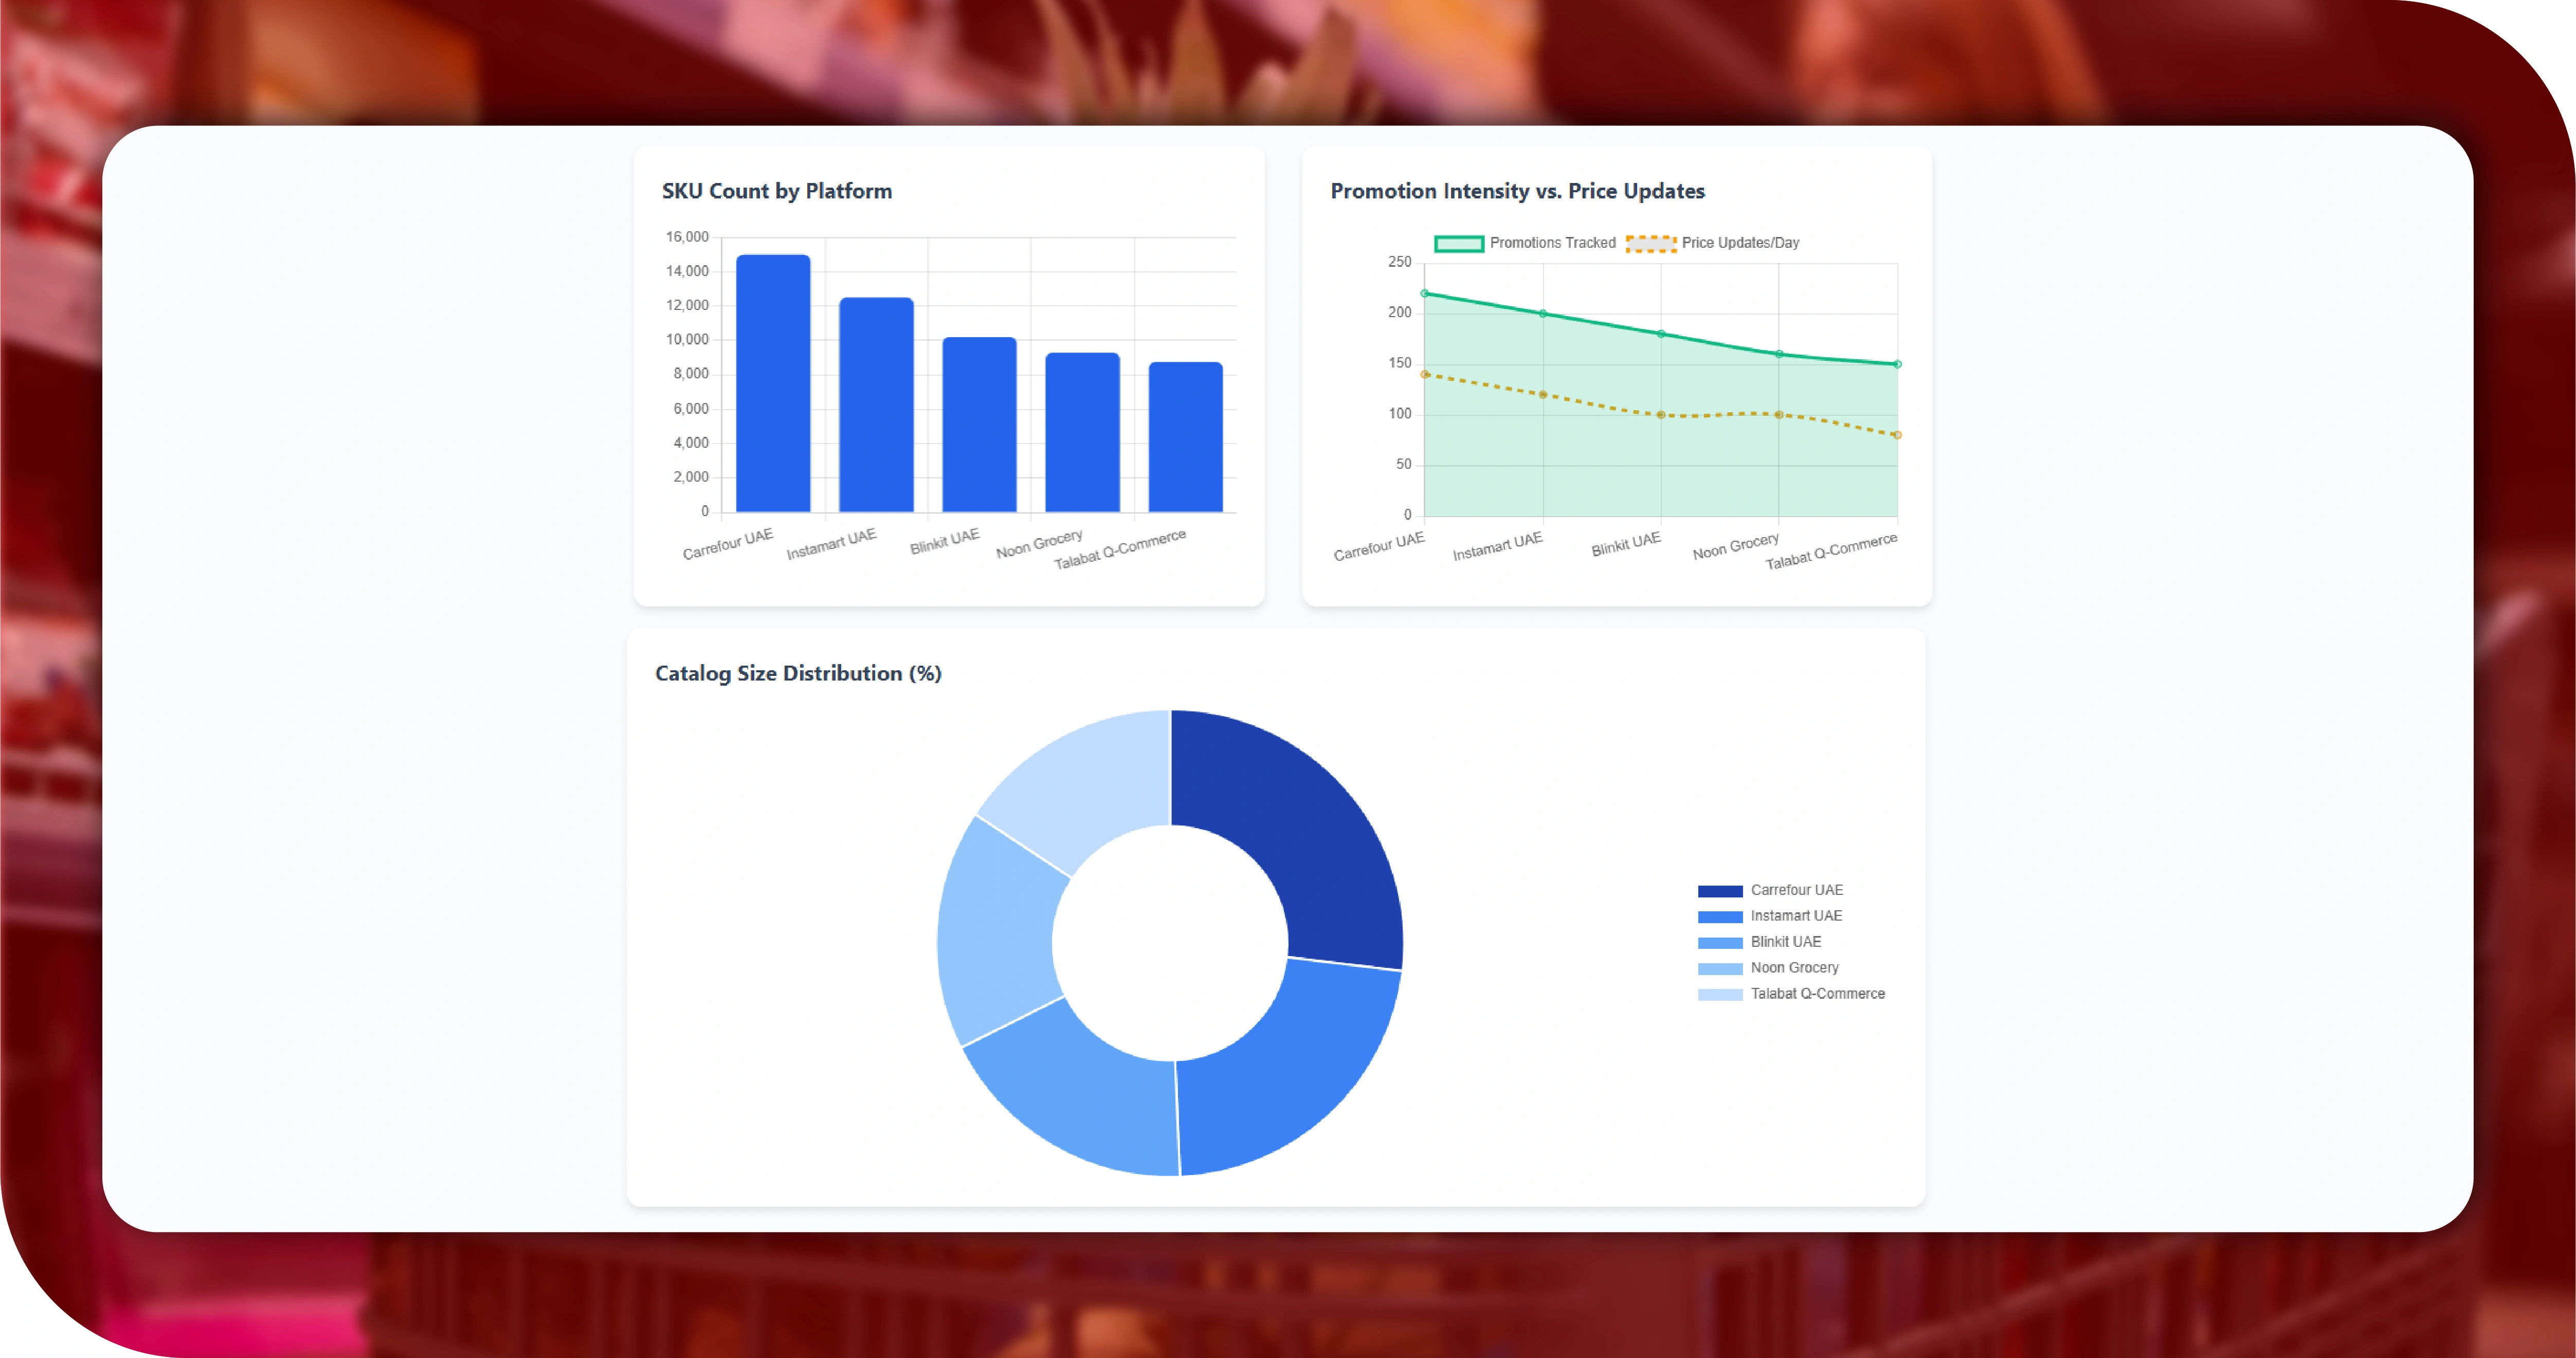Click the SKU Count by Platform title
This screenshot has height=1358, width=2576.
[x=776, y=191]
